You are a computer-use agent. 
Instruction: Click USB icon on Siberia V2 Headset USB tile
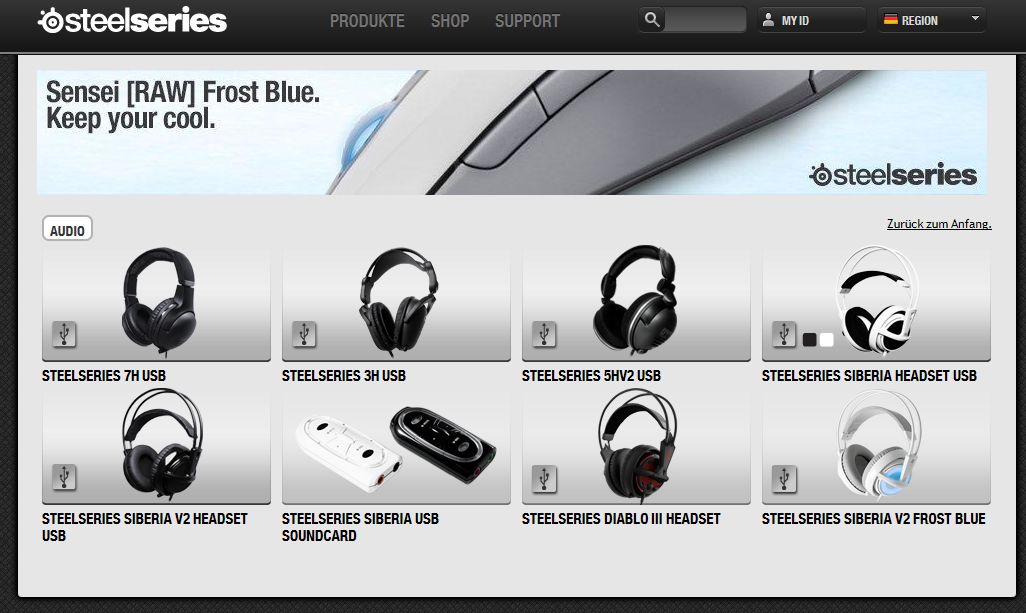click(64, 477)
